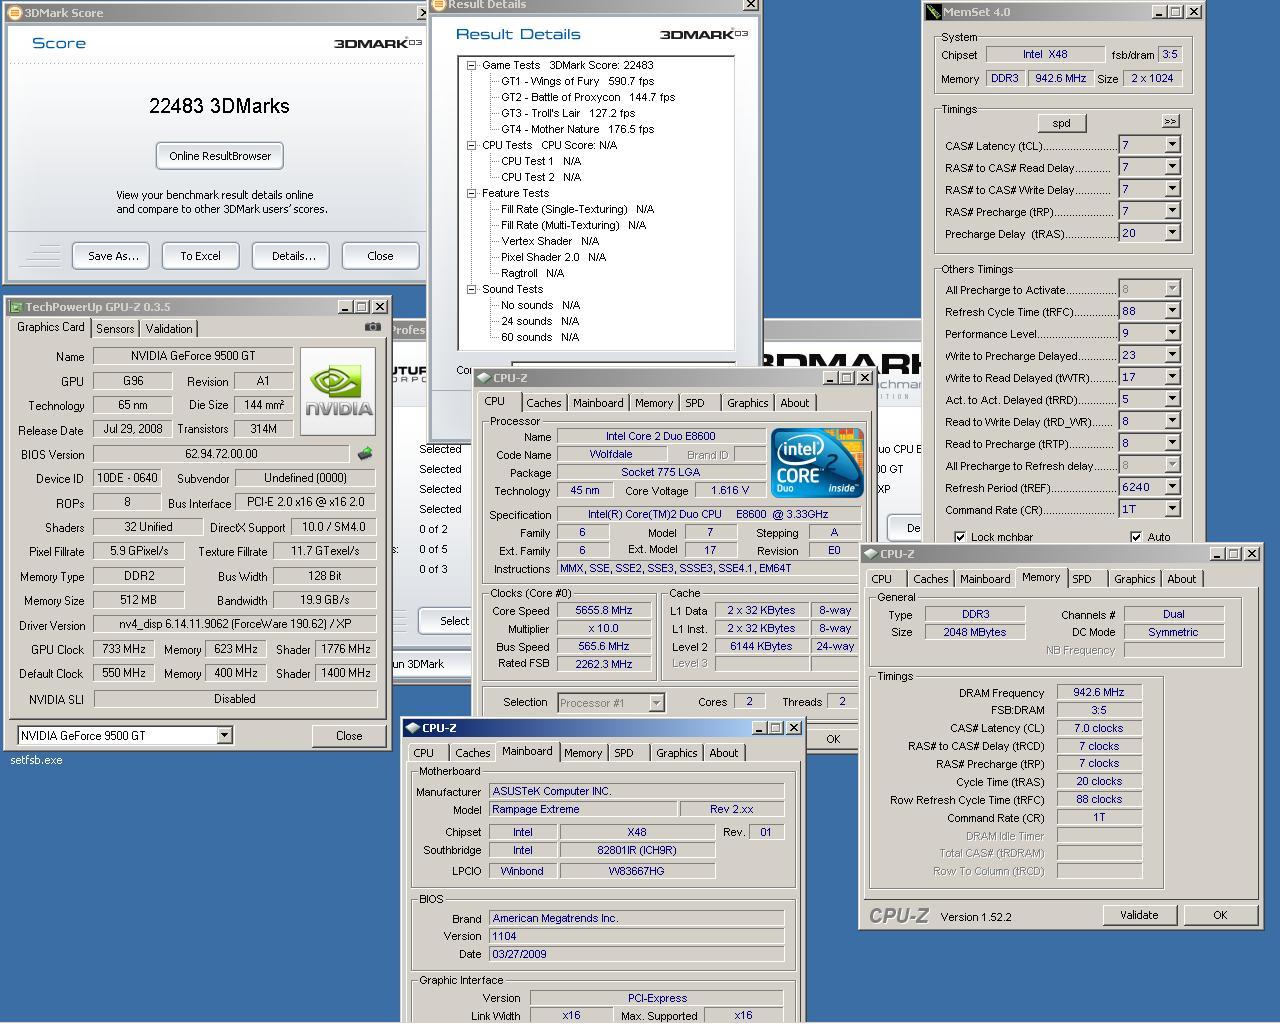Click the 3DMark Score title bar icon
1280x1024 pixels.
[x=15, y=13]
